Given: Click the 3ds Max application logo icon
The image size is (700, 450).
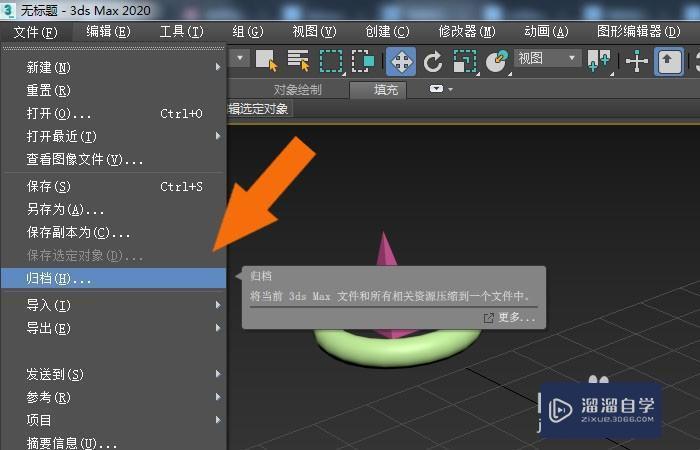Looking at the screenshot, I should 8,10.
